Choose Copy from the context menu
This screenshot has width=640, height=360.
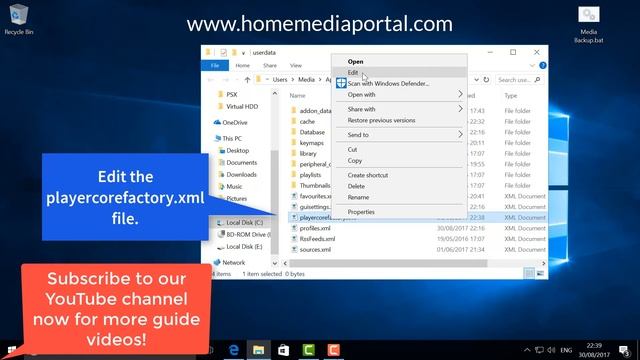click(x=399, y=160)
